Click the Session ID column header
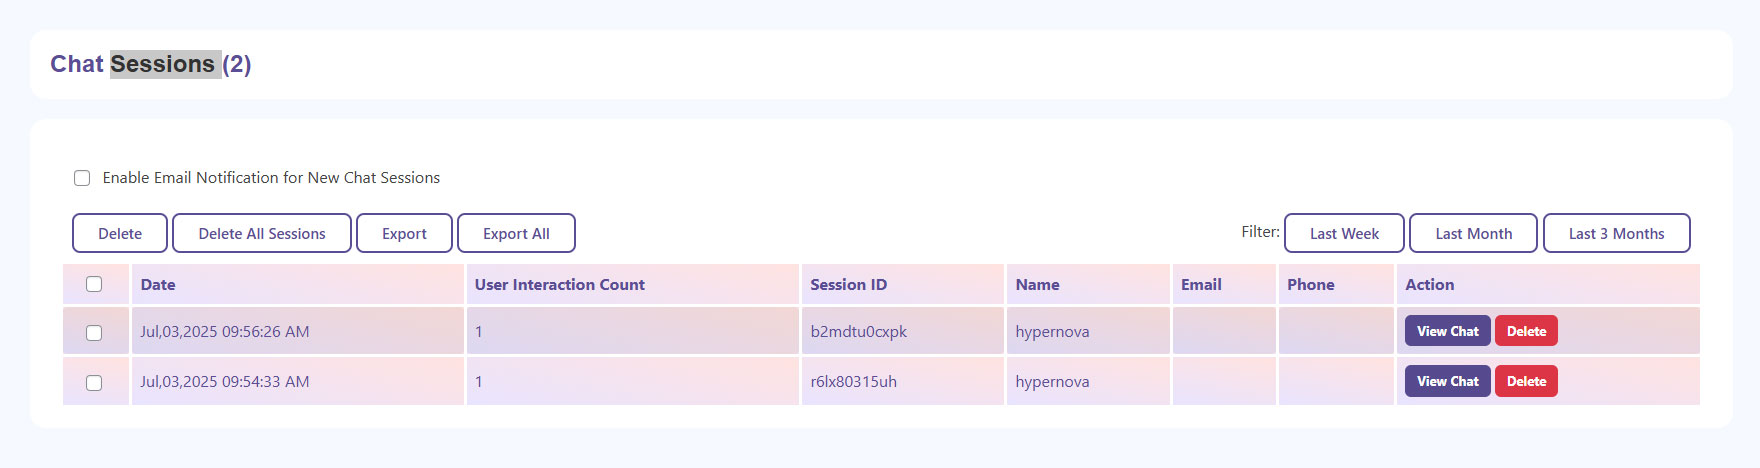The height and width of the screenshot is (468, 1760). pos(848,285)
